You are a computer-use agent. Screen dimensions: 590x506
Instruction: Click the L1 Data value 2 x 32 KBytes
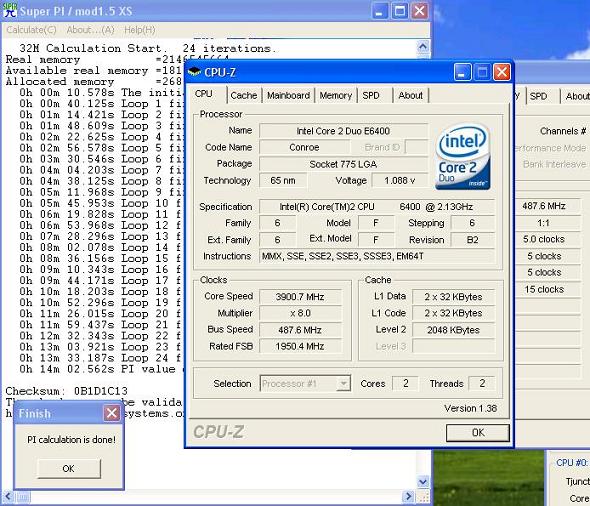click(x=453, y=297)
